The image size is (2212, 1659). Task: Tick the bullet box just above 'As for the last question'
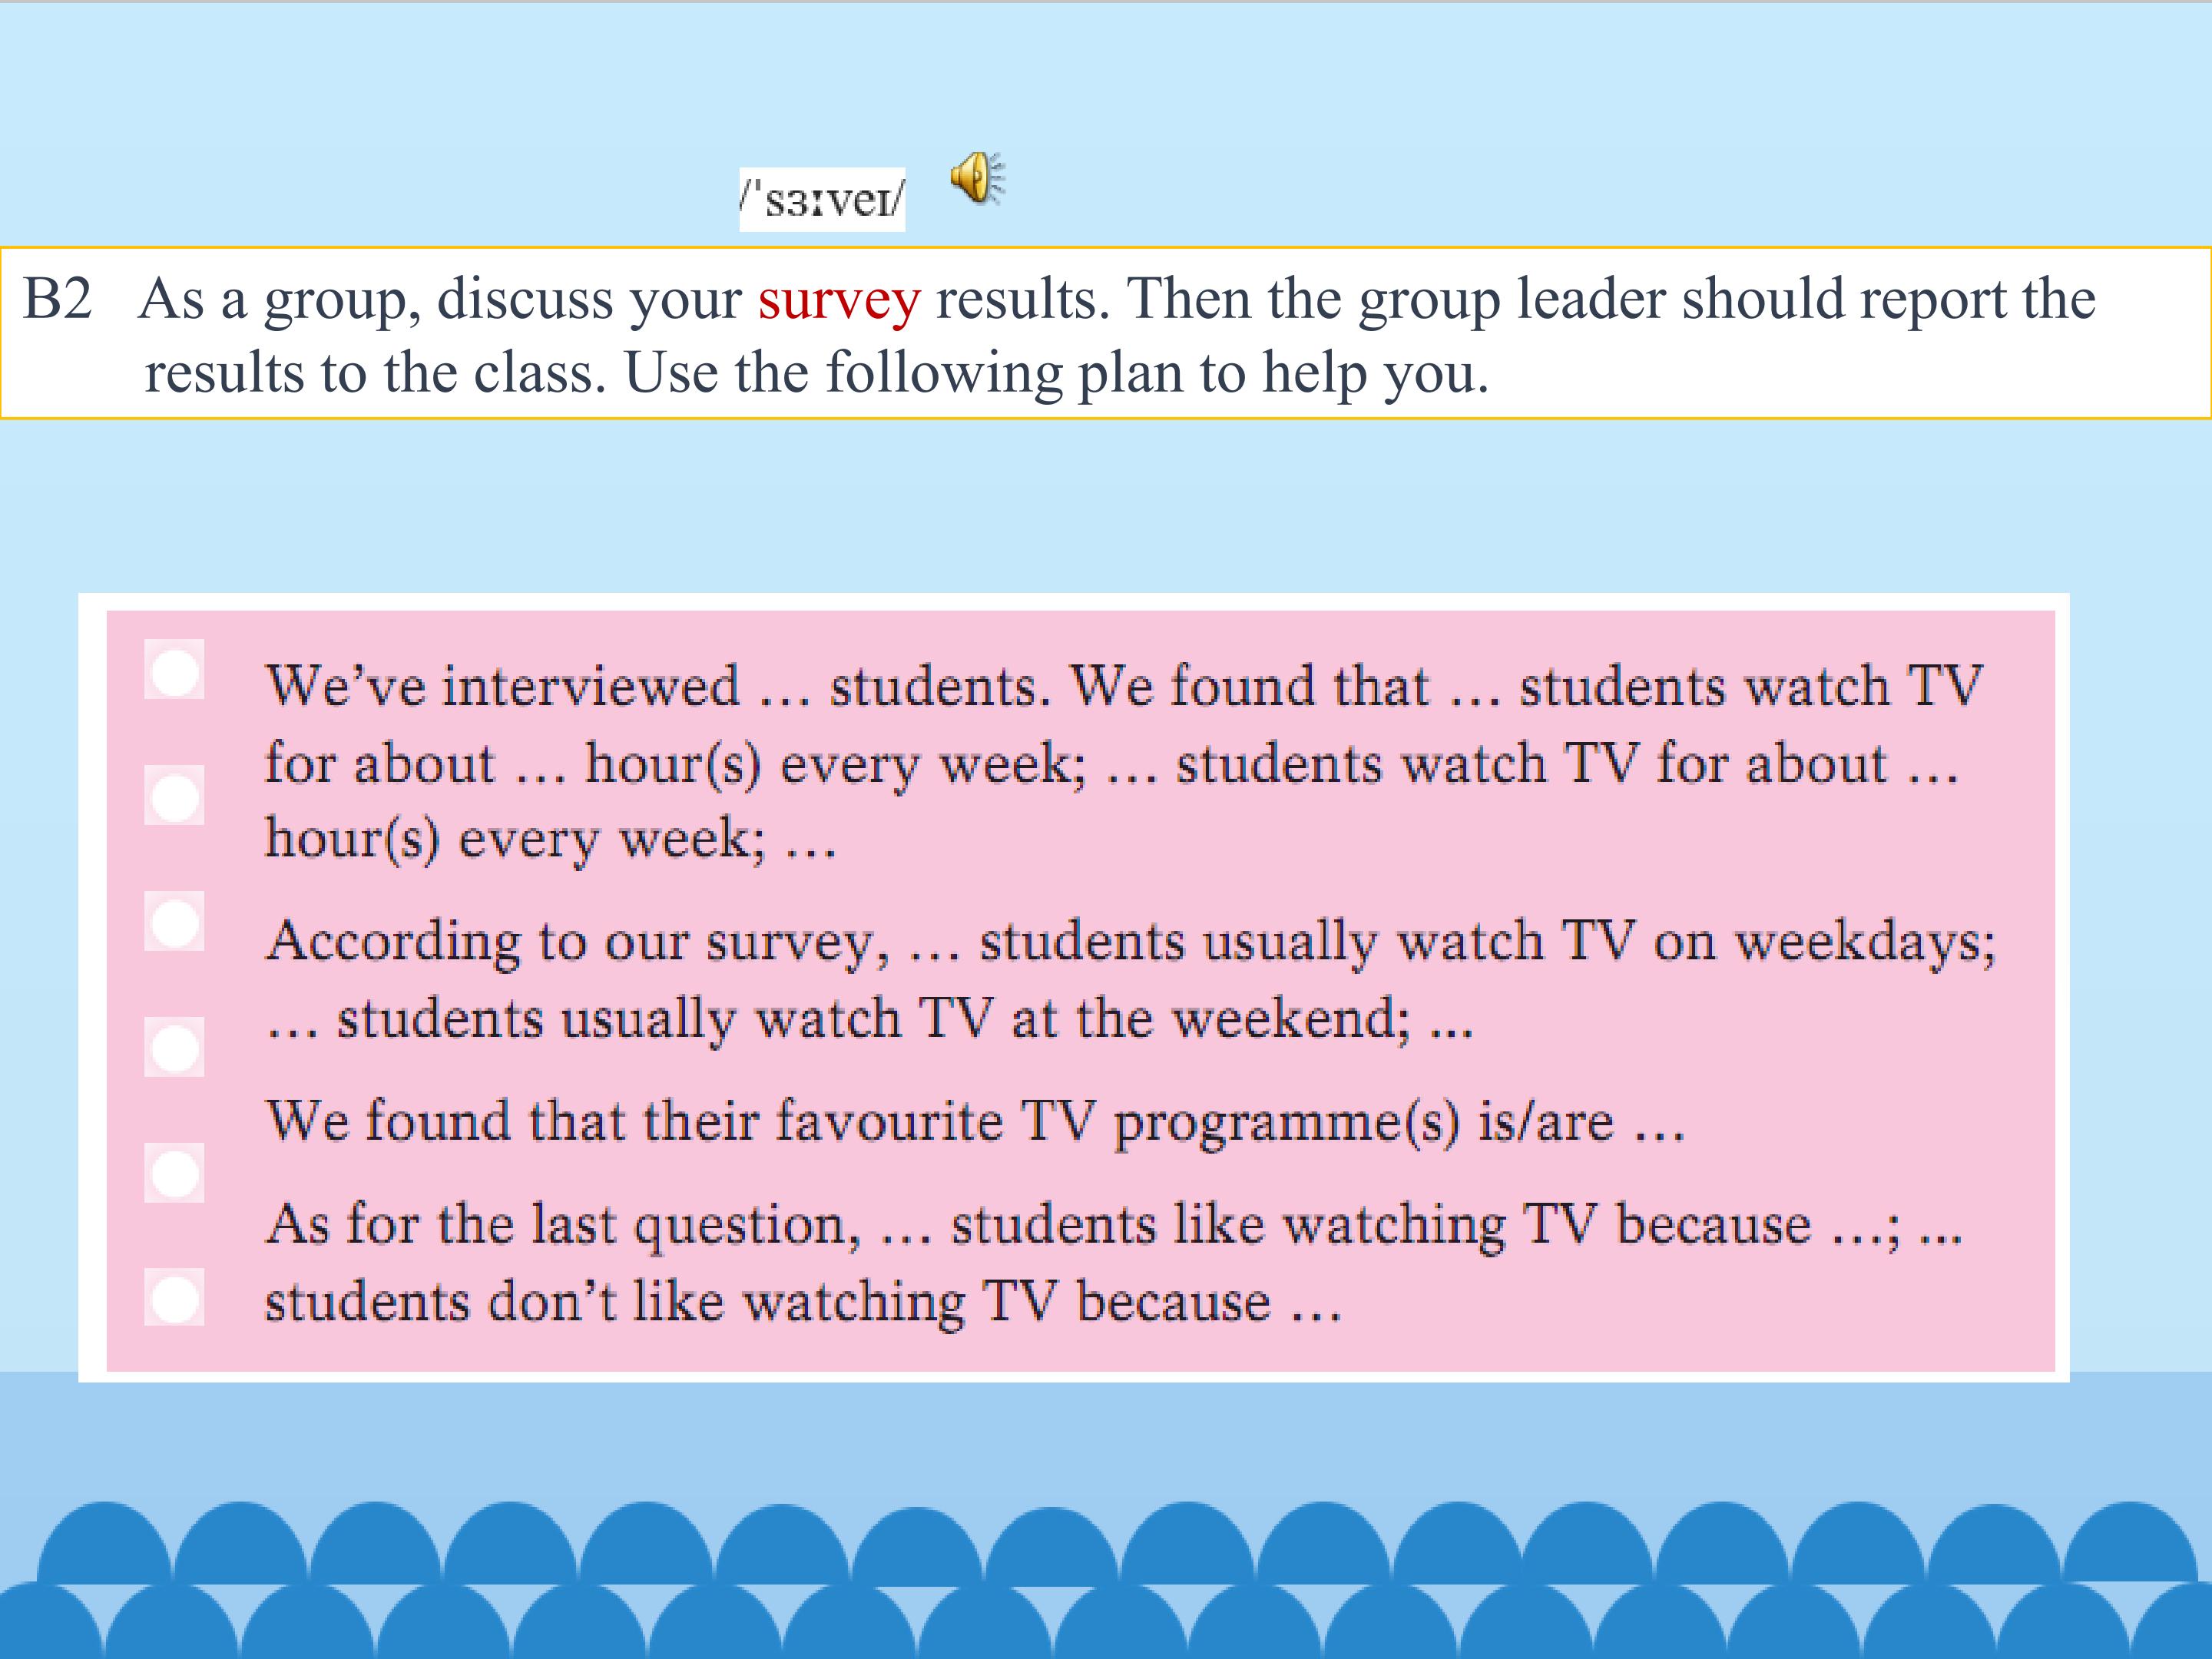174,1173
